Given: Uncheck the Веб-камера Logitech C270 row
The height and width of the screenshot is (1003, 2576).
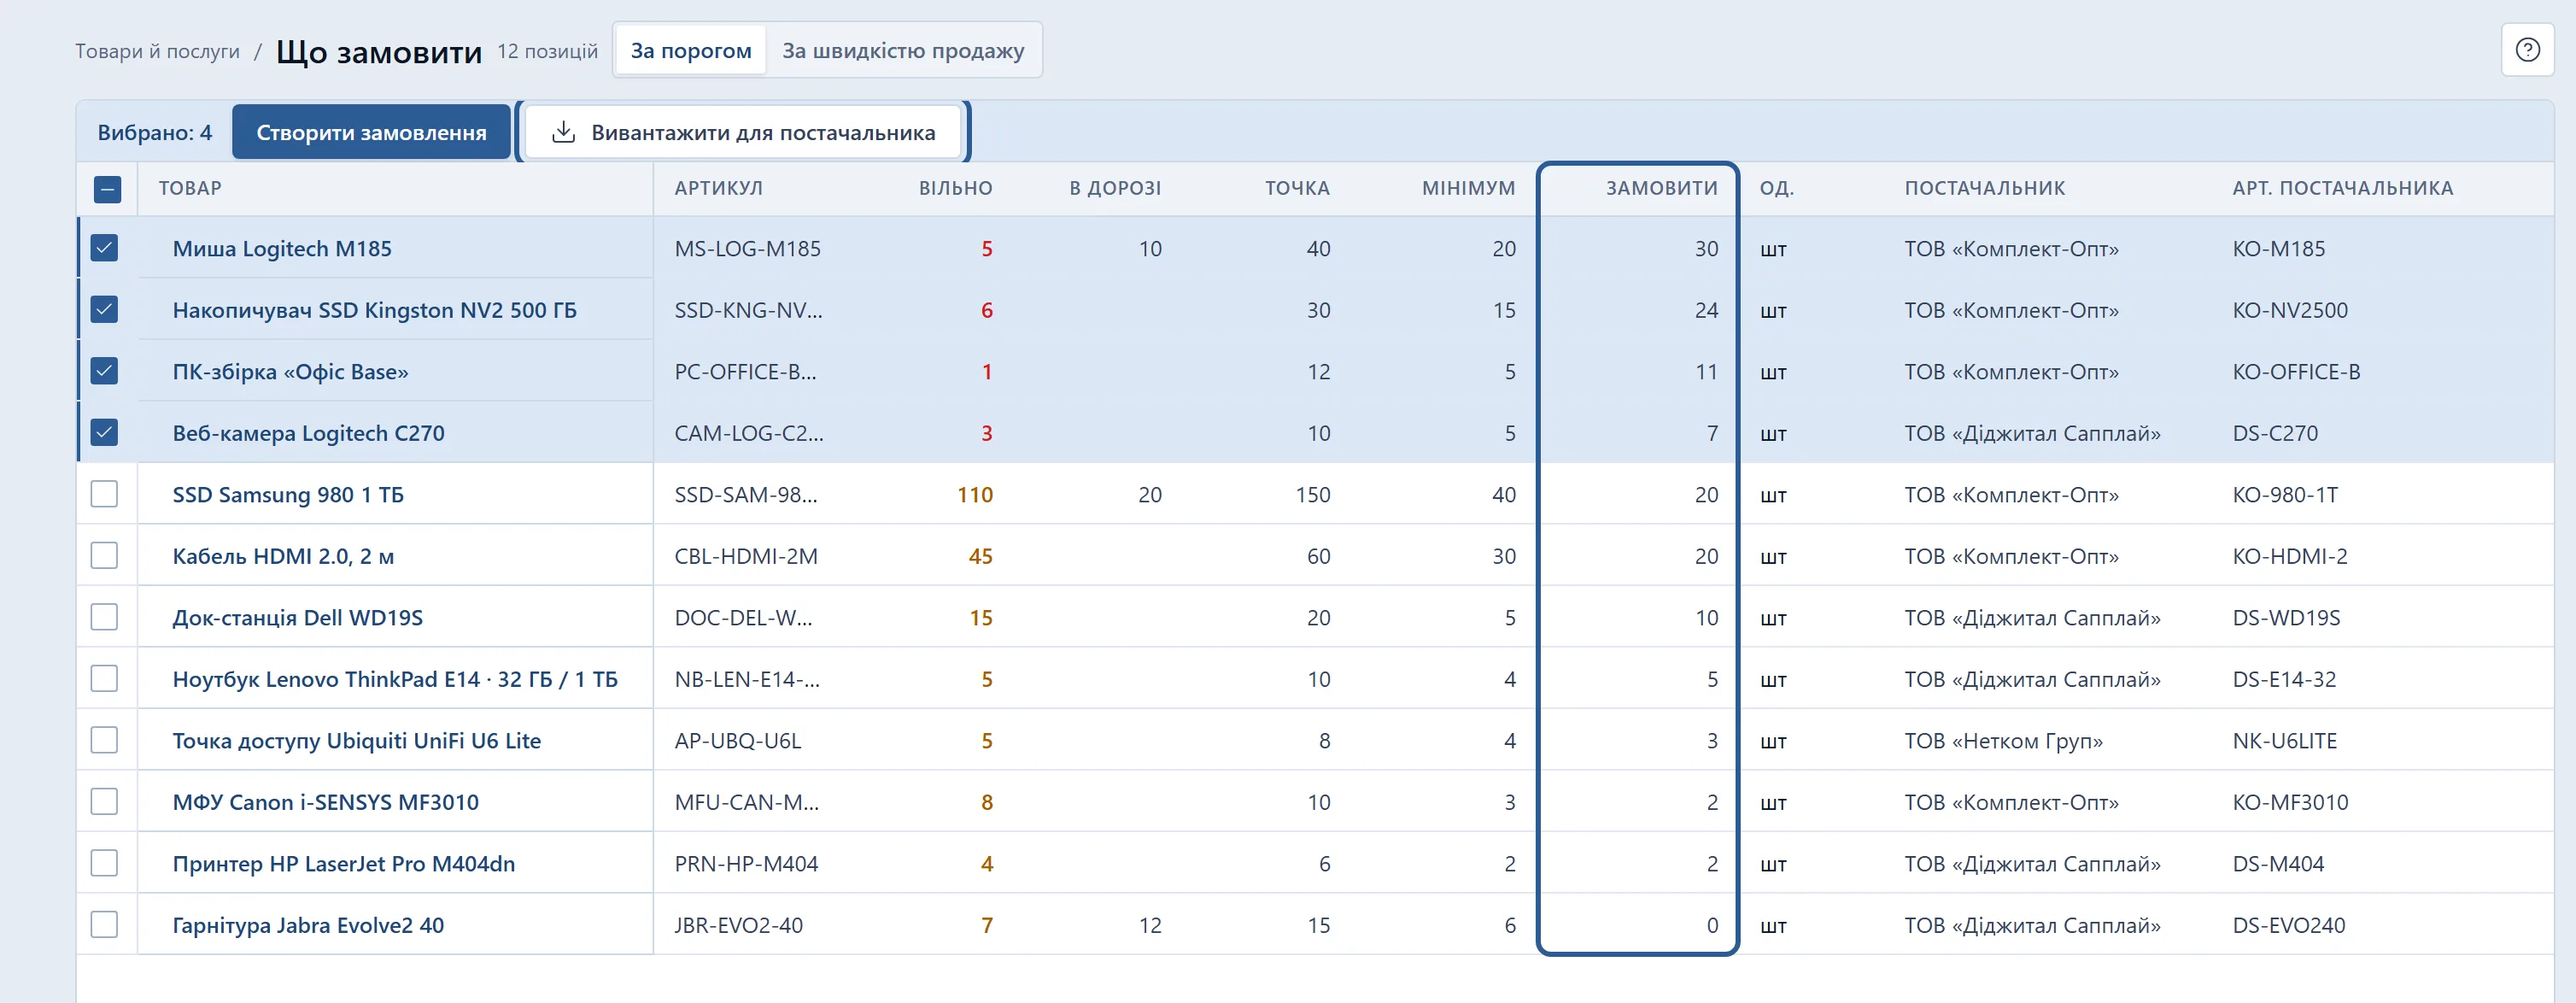Looking at the screenshot, I should (x=104, y=432).
